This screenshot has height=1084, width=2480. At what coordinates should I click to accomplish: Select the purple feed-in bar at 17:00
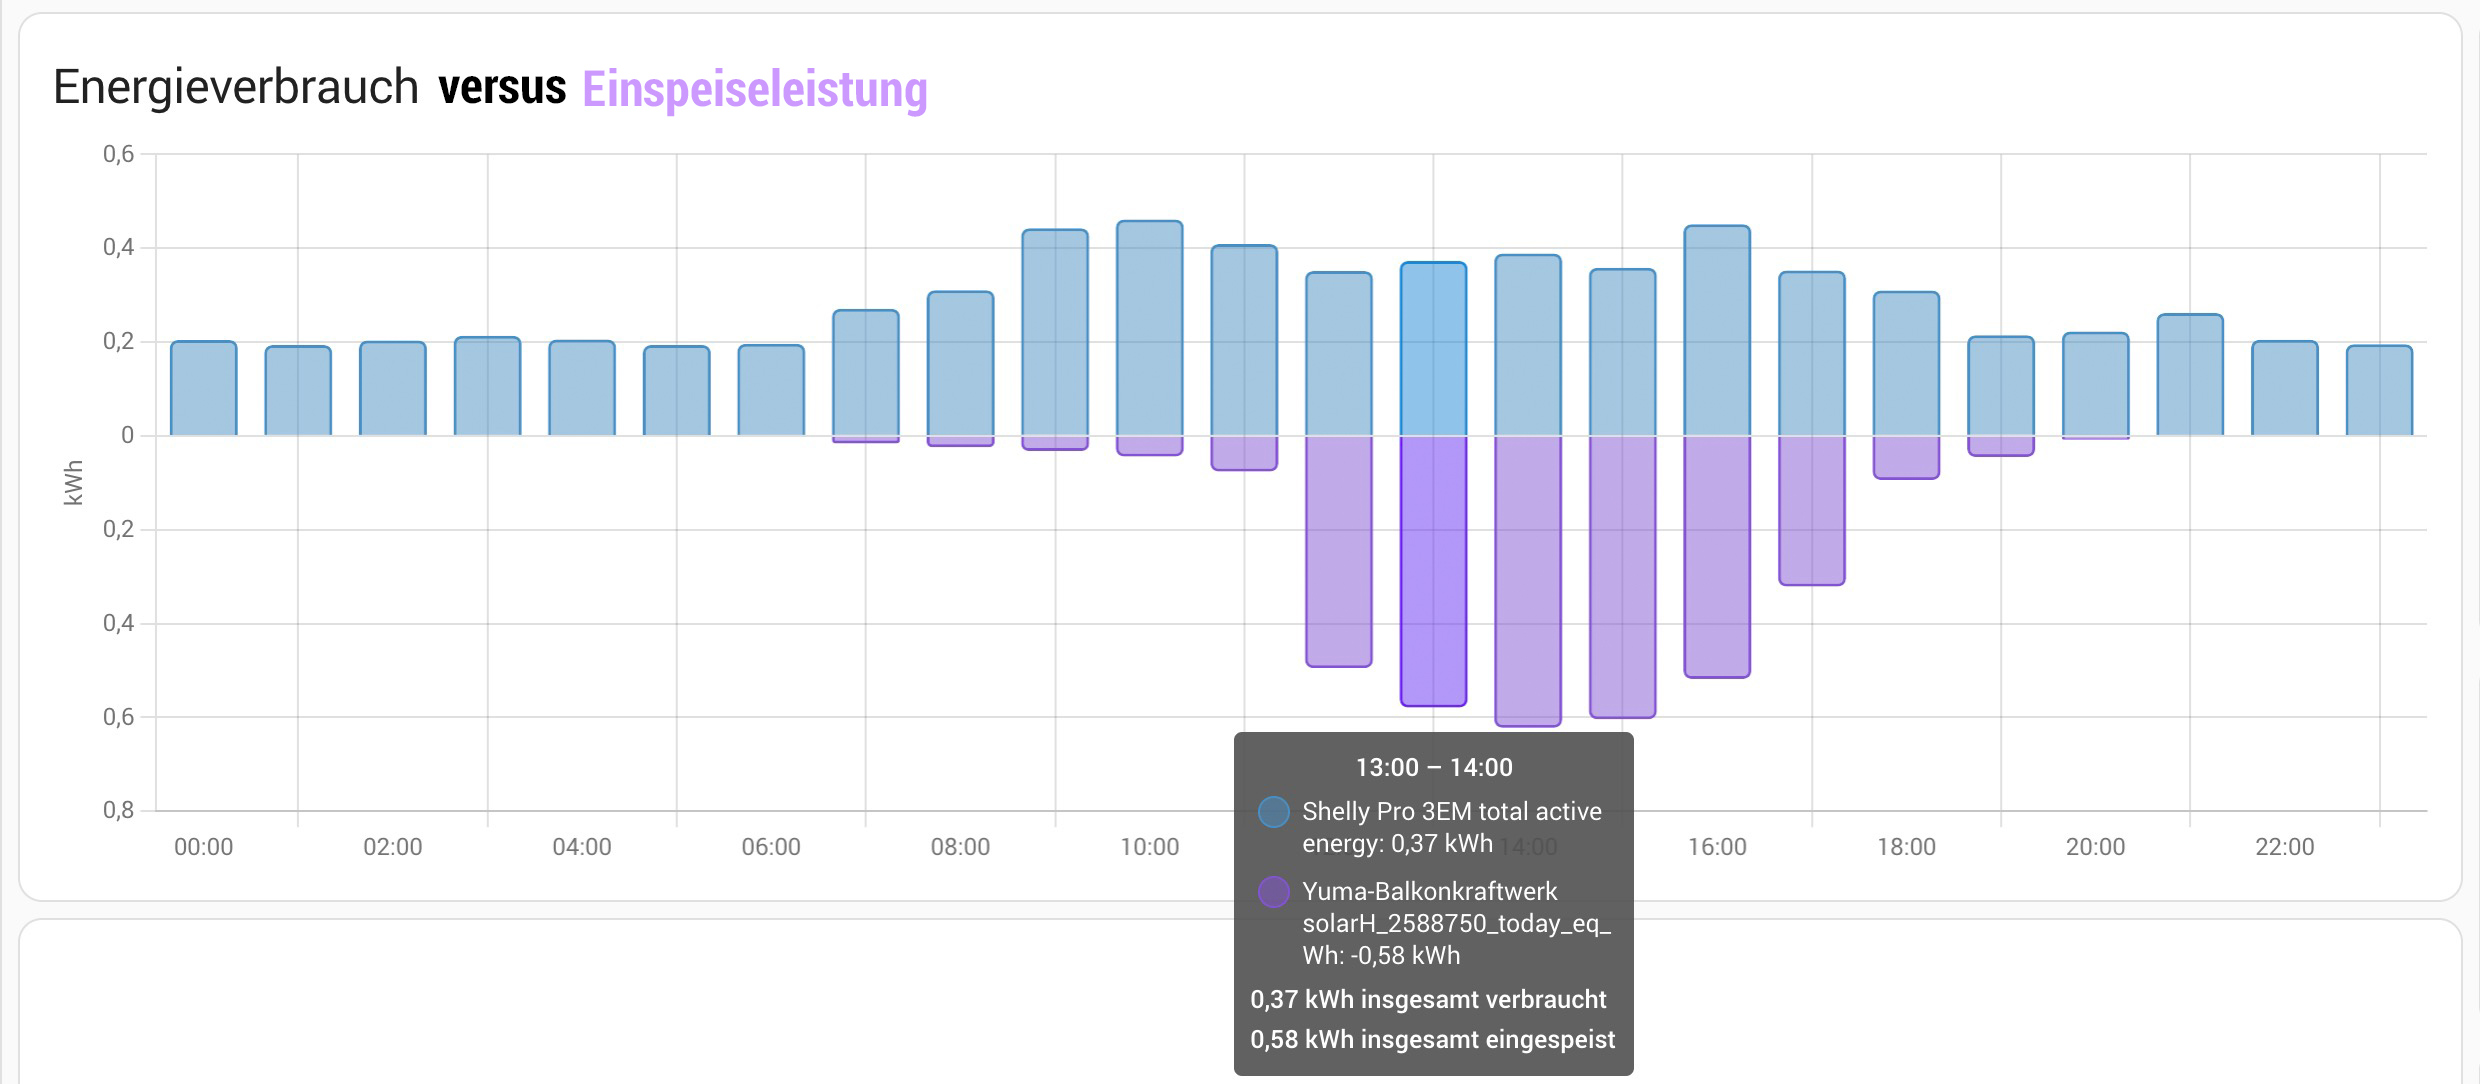tap(1811, 510)
